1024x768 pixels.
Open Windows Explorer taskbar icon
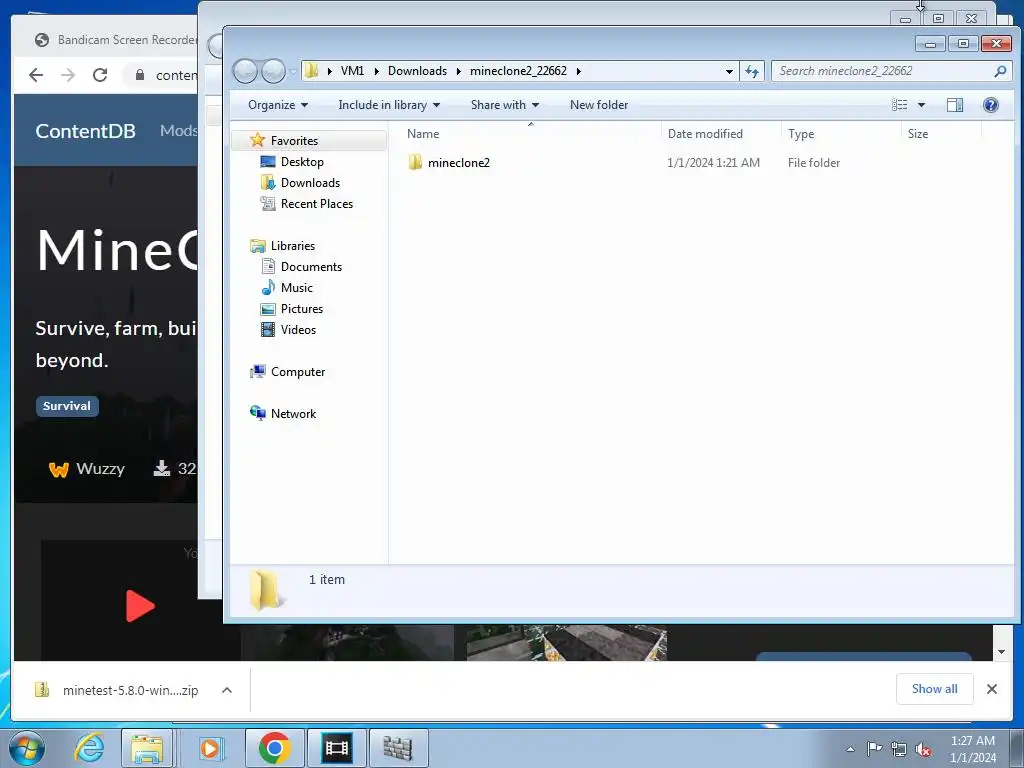pos(147,748)
